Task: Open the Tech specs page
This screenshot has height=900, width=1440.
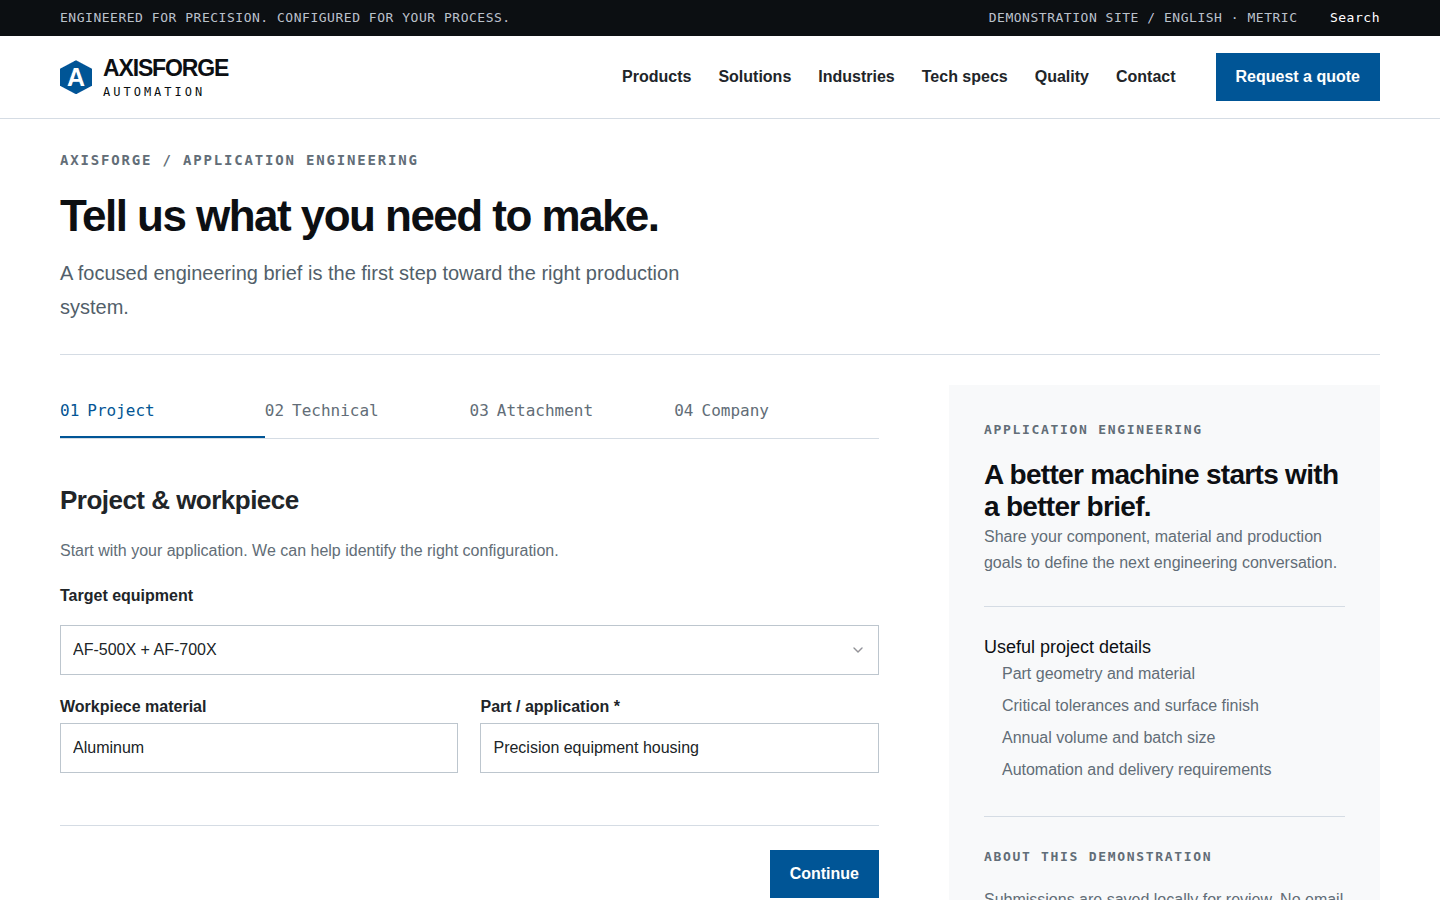Action: [x=964, y=77]
